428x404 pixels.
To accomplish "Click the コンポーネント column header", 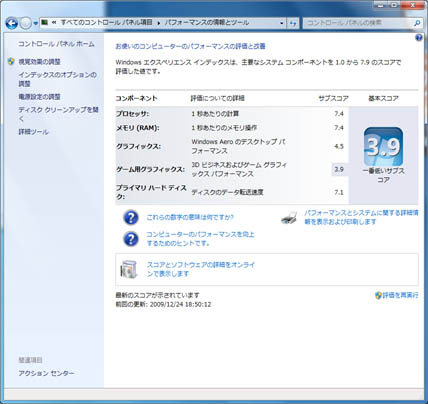I will (x=136, y=98).
